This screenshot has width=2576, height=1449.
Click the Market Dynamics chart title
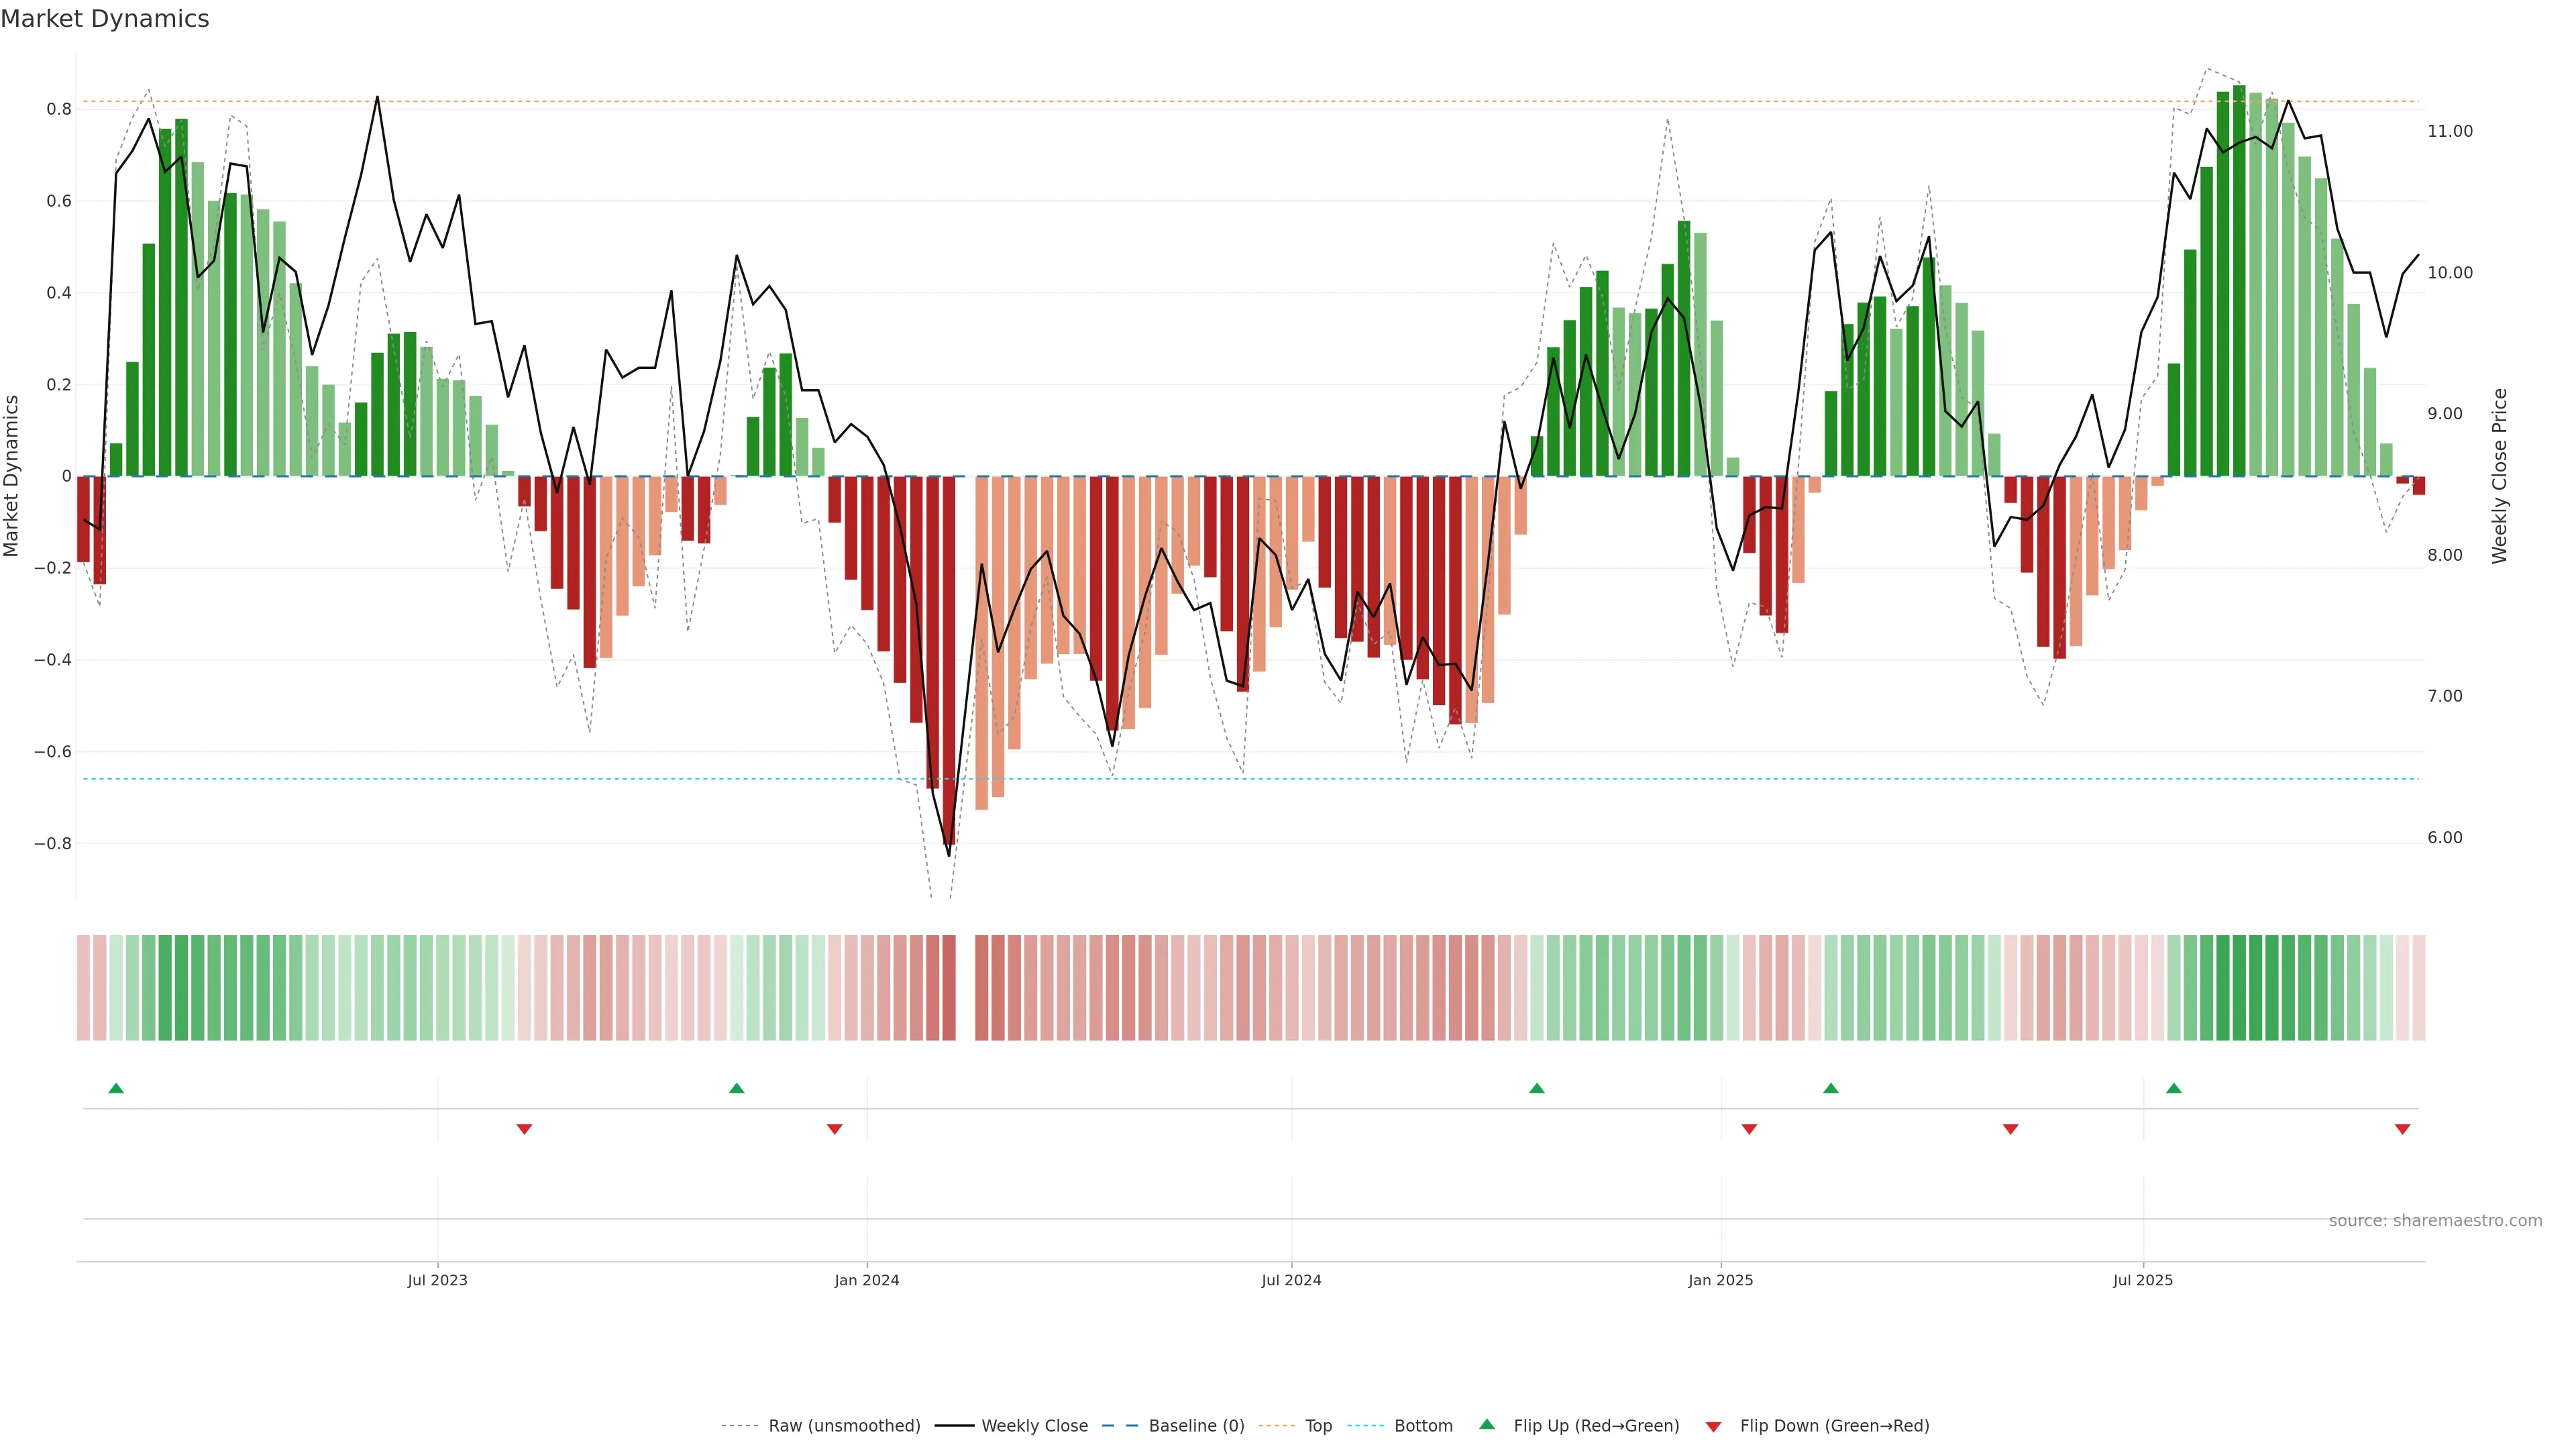point(105,19)
